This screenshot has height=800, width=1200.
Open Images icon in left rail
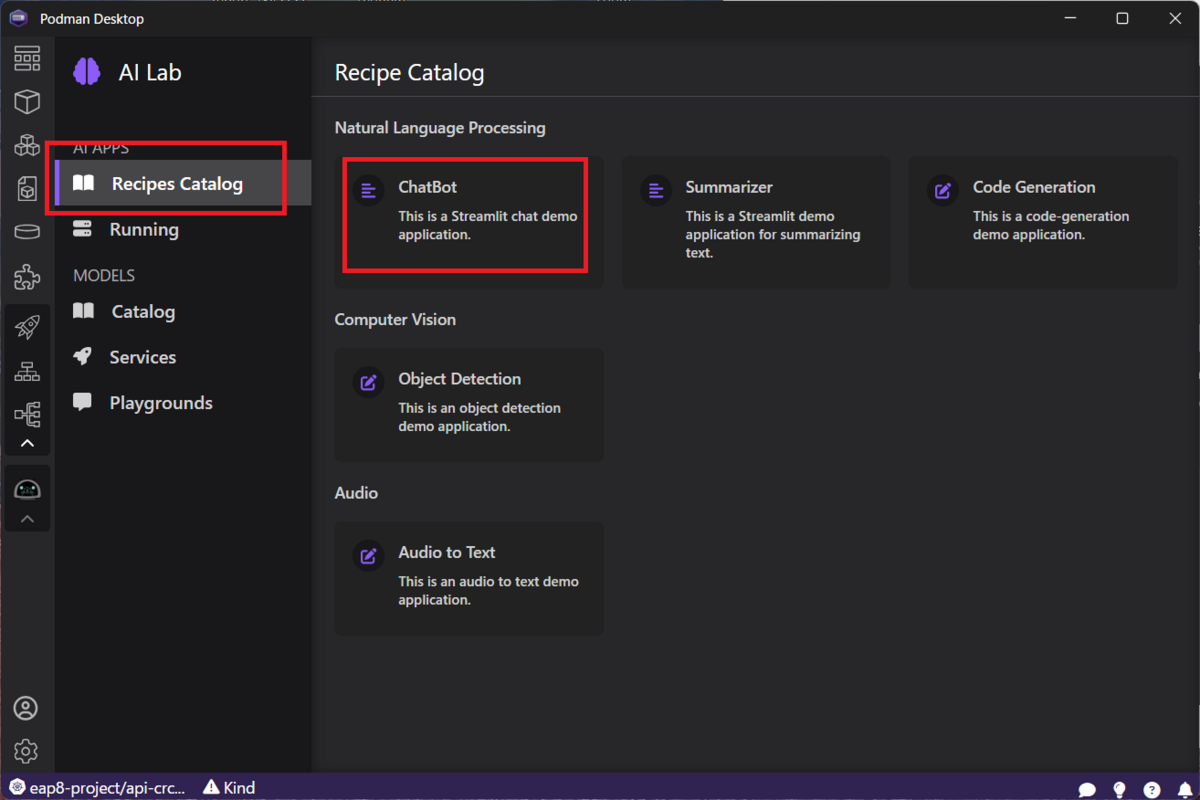[27, 188]
